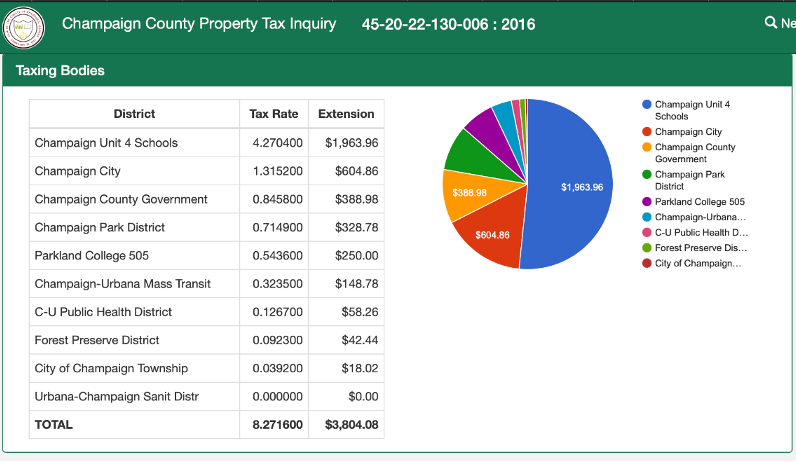Viewport: 796px width, 462px height.
Task: Click tax rate 0.092300
Action: [x=278, y=340]
